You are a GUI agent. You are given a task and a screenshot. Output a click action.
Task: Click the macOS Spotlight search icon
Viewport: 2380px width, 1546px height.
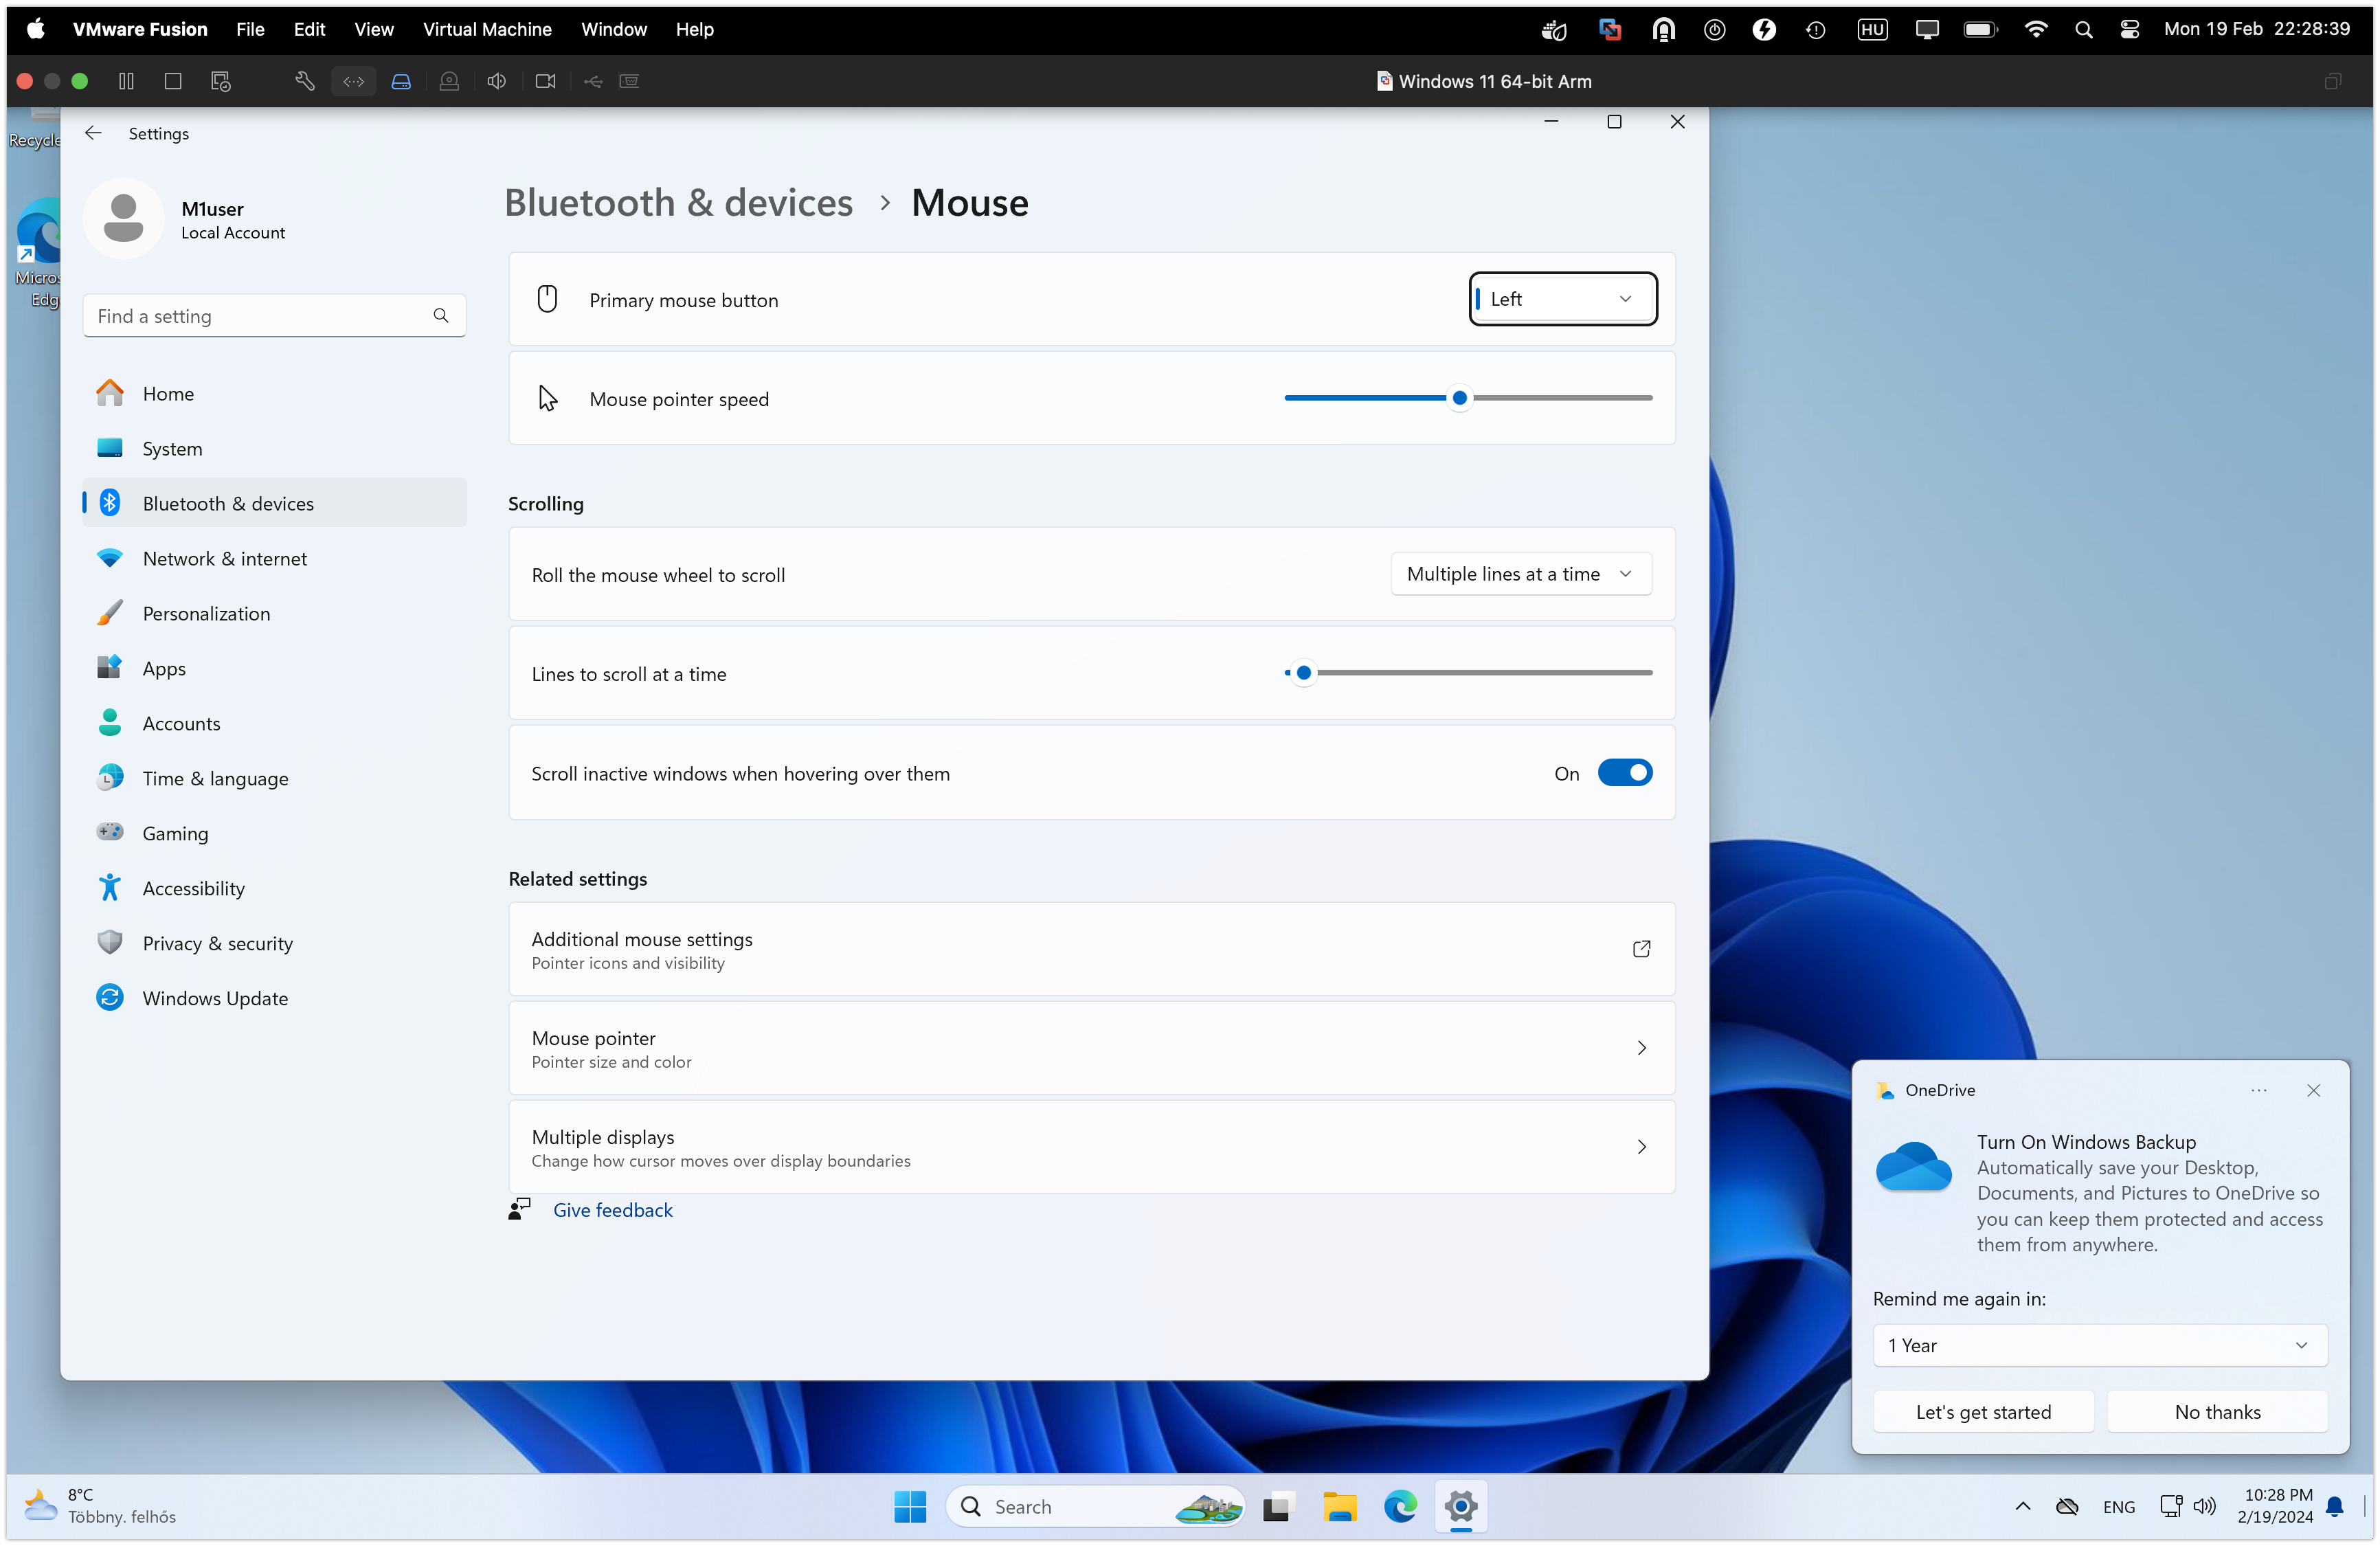[2083, 29]
